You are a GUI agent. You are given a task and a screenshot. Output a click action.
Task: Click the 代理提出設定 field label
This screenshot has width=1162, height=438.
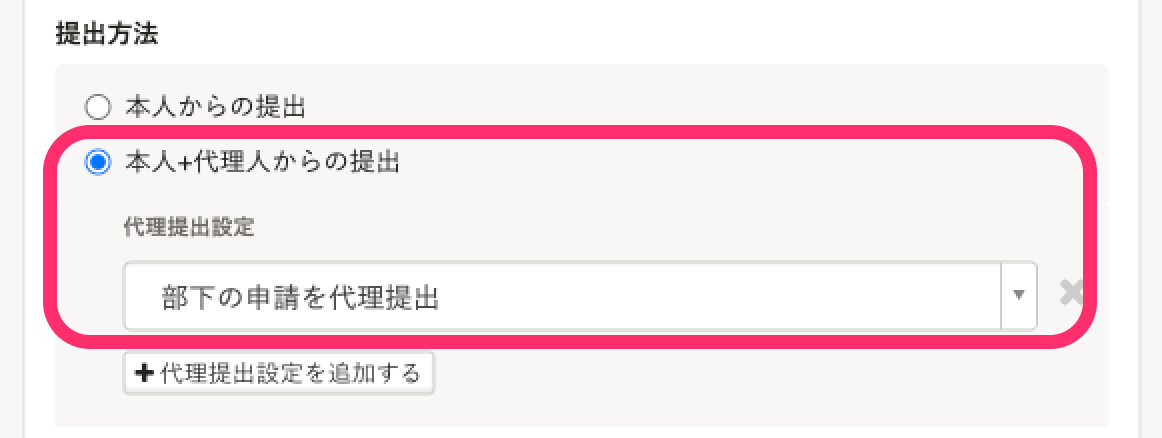pos(188,228)
